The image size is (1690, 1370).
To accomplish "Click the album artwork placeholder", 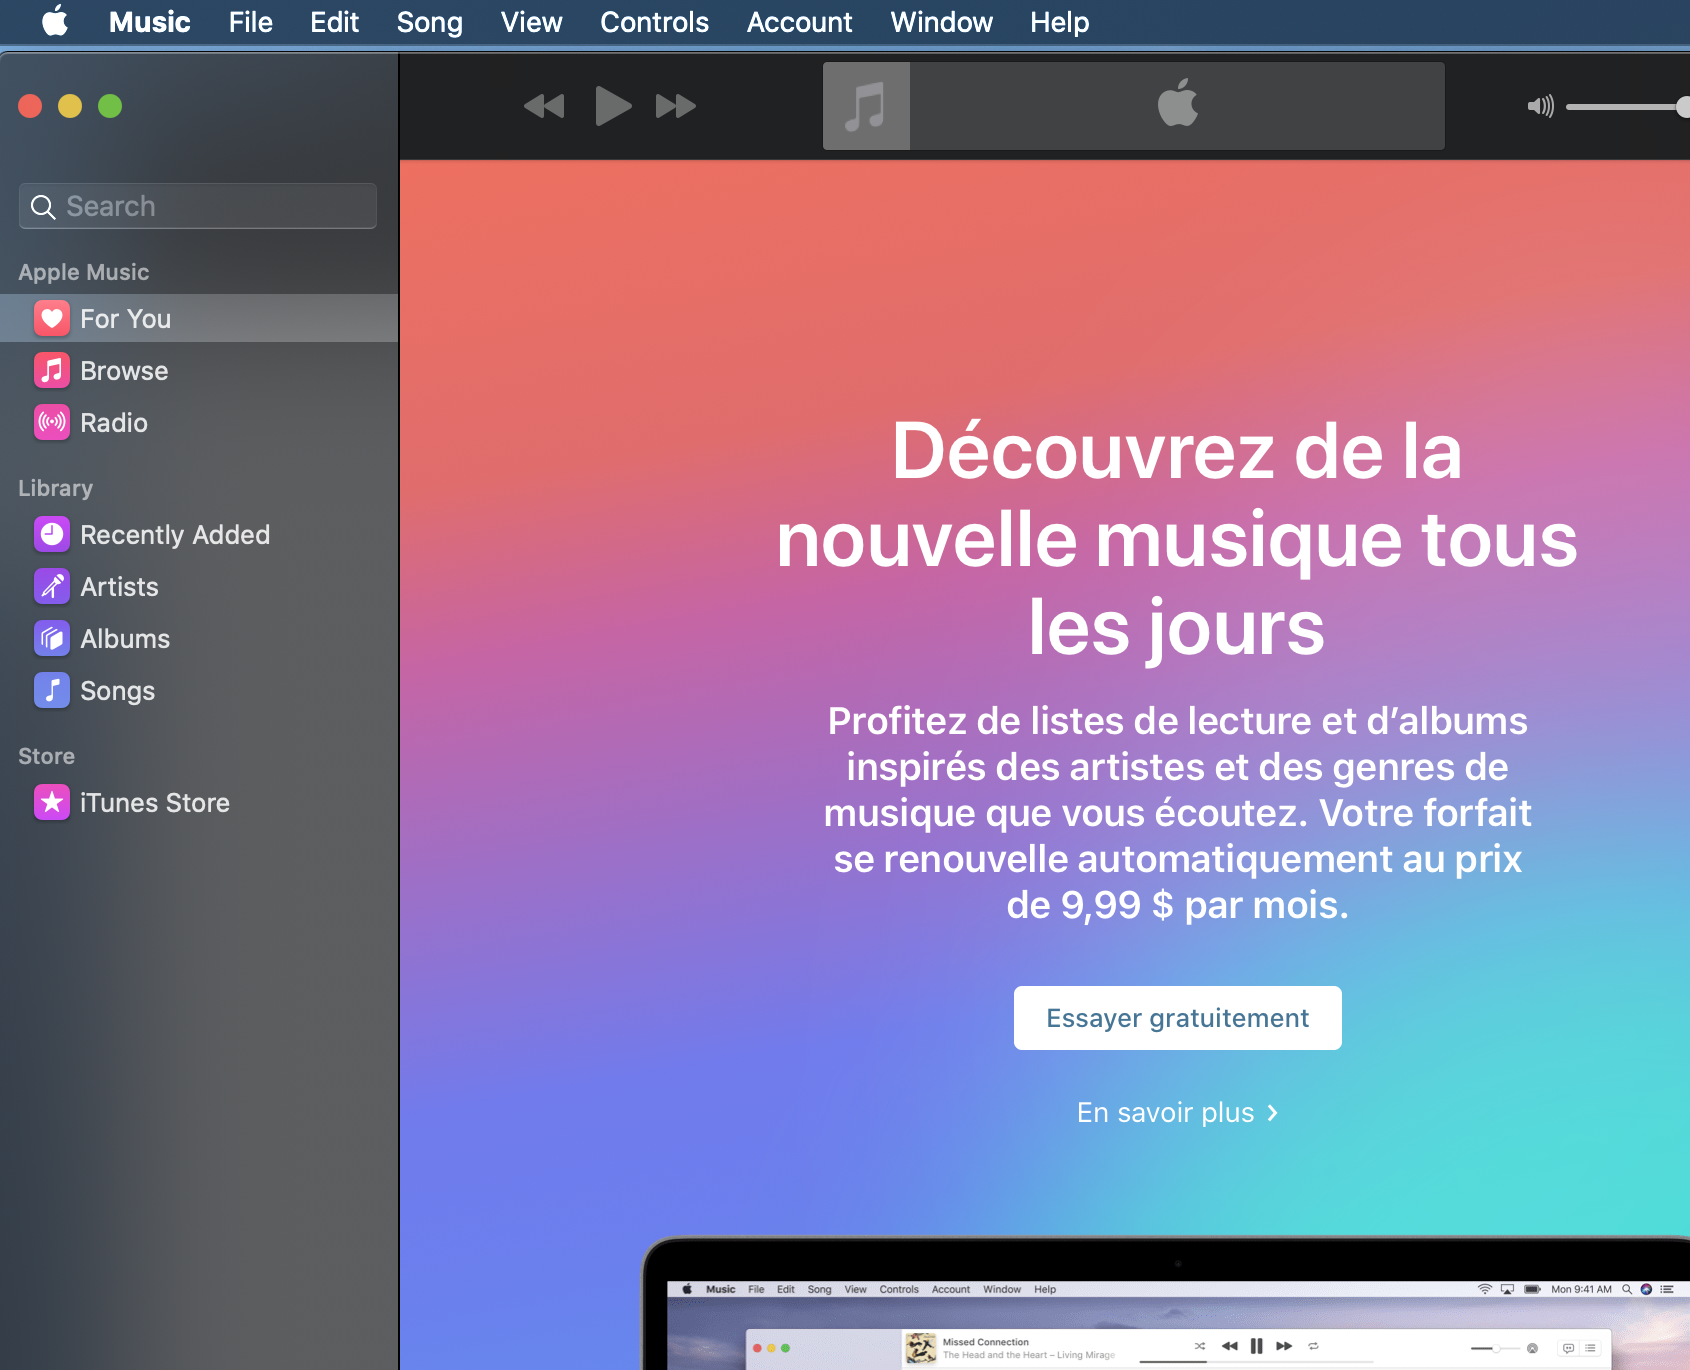I will coord(866,106).
